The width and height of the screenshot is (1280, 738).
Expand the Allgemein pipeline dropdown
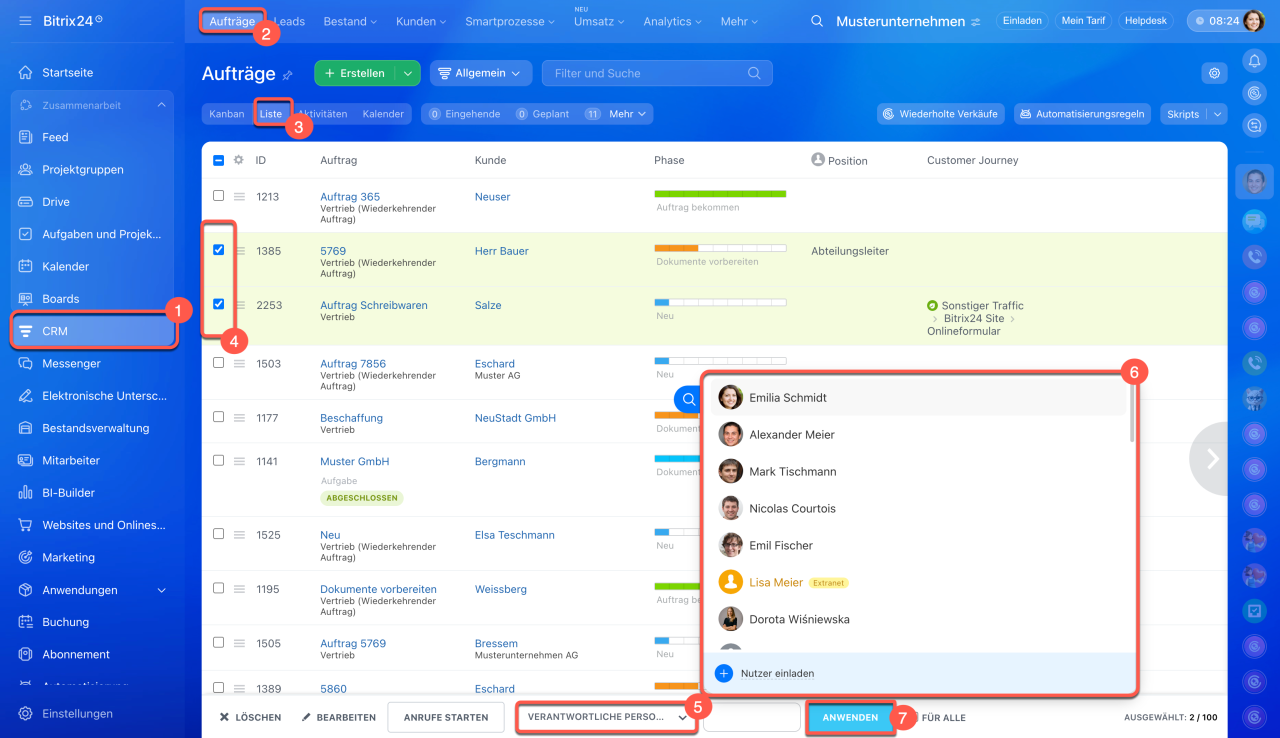pos(481,73)
